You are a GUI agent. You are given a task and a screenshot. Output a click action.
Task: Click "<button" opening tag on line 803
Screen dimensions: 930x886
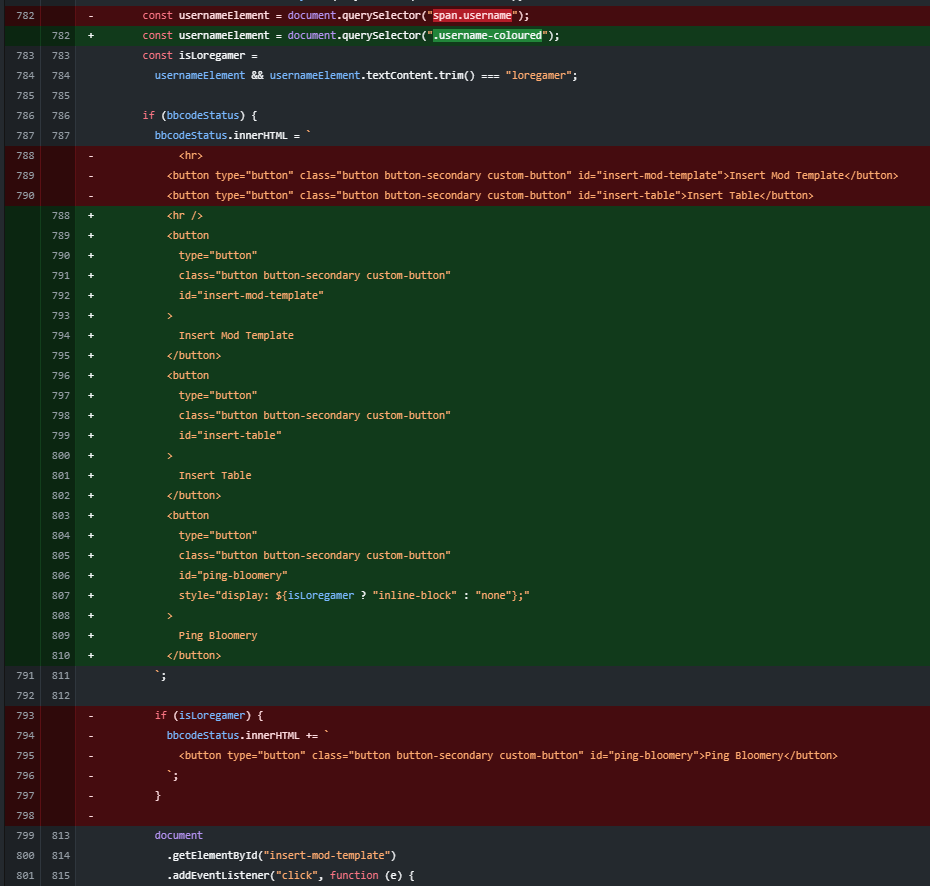pos(188,516)
